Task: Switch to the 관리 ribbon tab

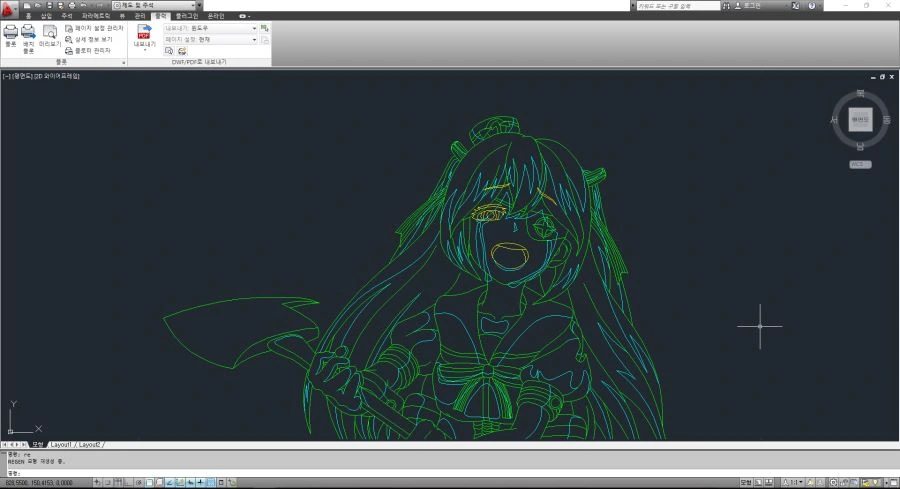Action: tap(139, 16)
